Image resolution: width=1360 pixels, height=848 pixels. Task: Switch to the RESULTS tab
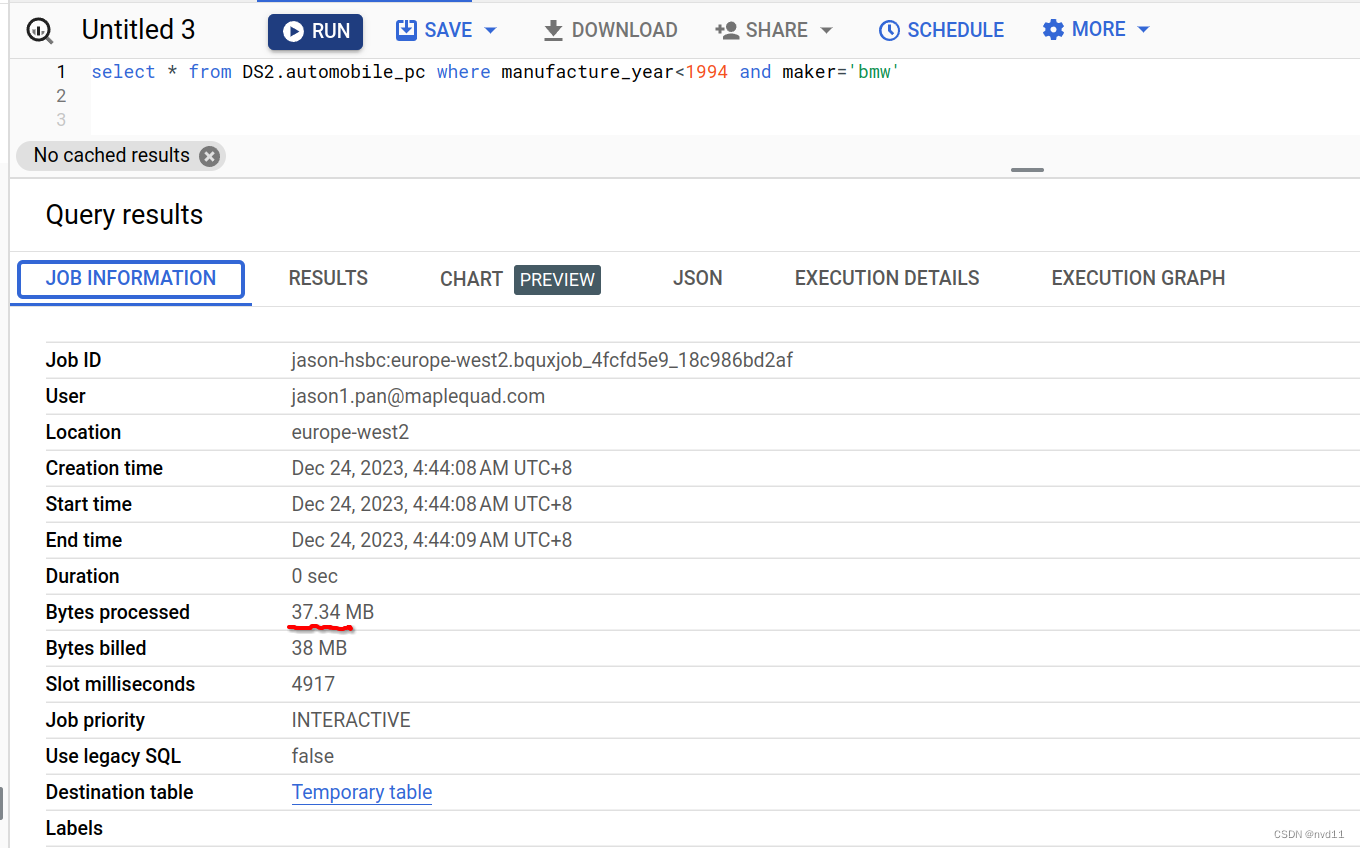[328, 279]
